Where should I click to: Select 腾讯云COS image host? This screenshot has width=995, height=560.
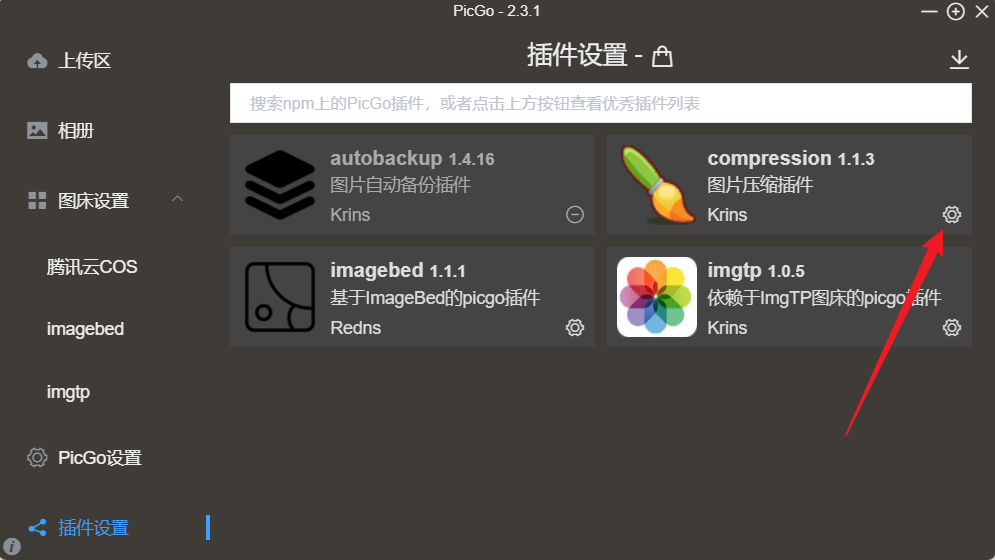tap(92, 267)
